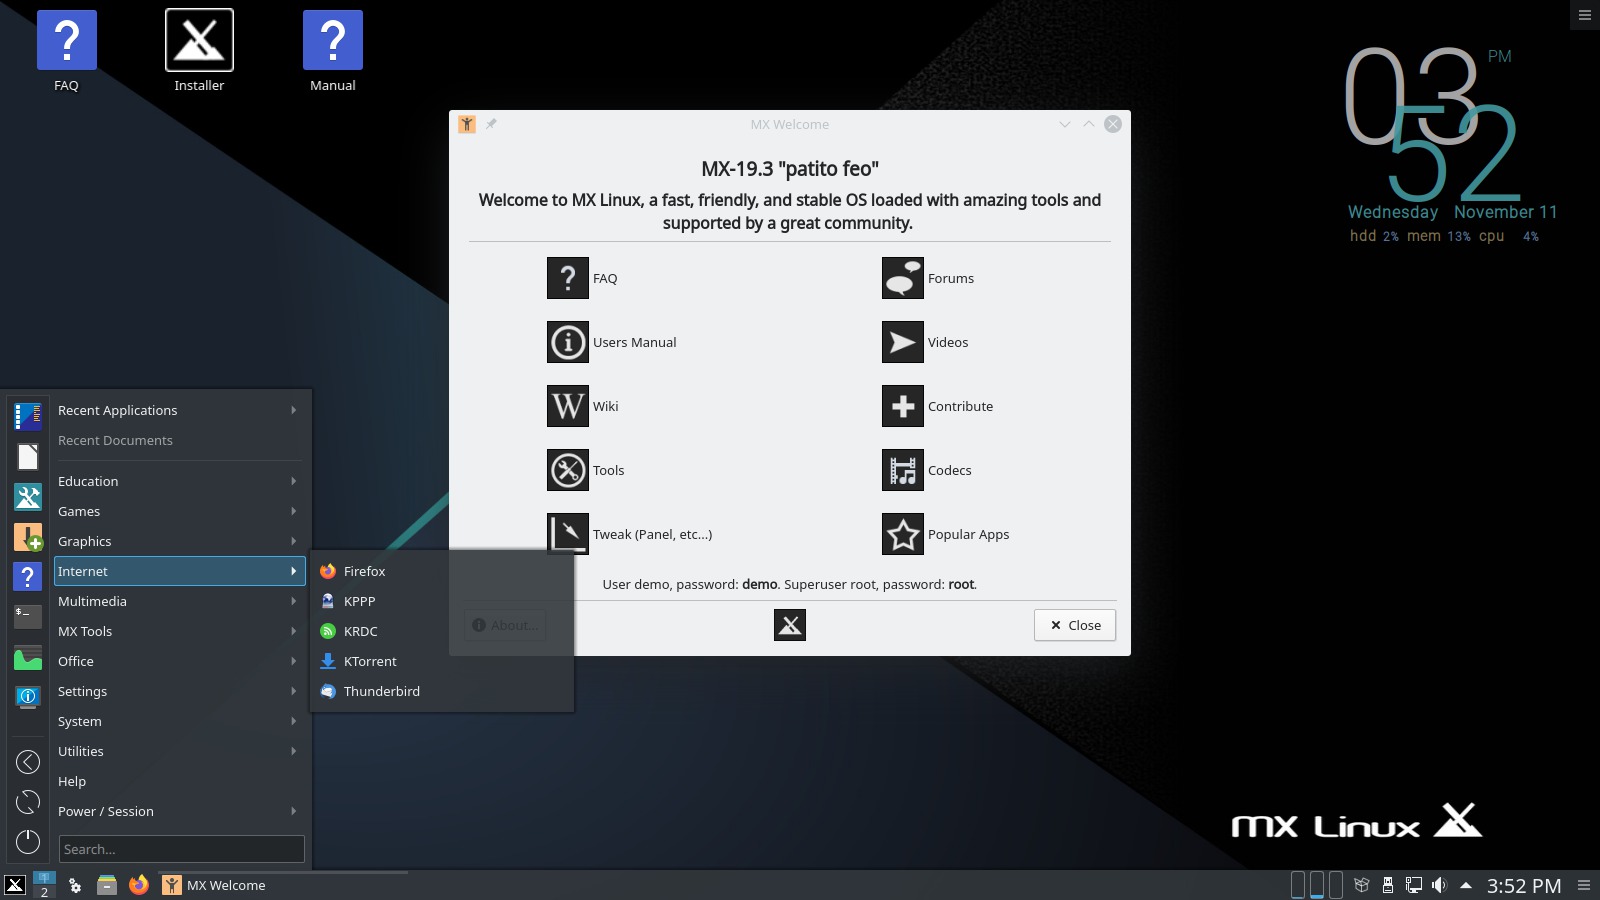Launch KPPP from Internet submenu
1600x900 pixels.
point(442,601)
